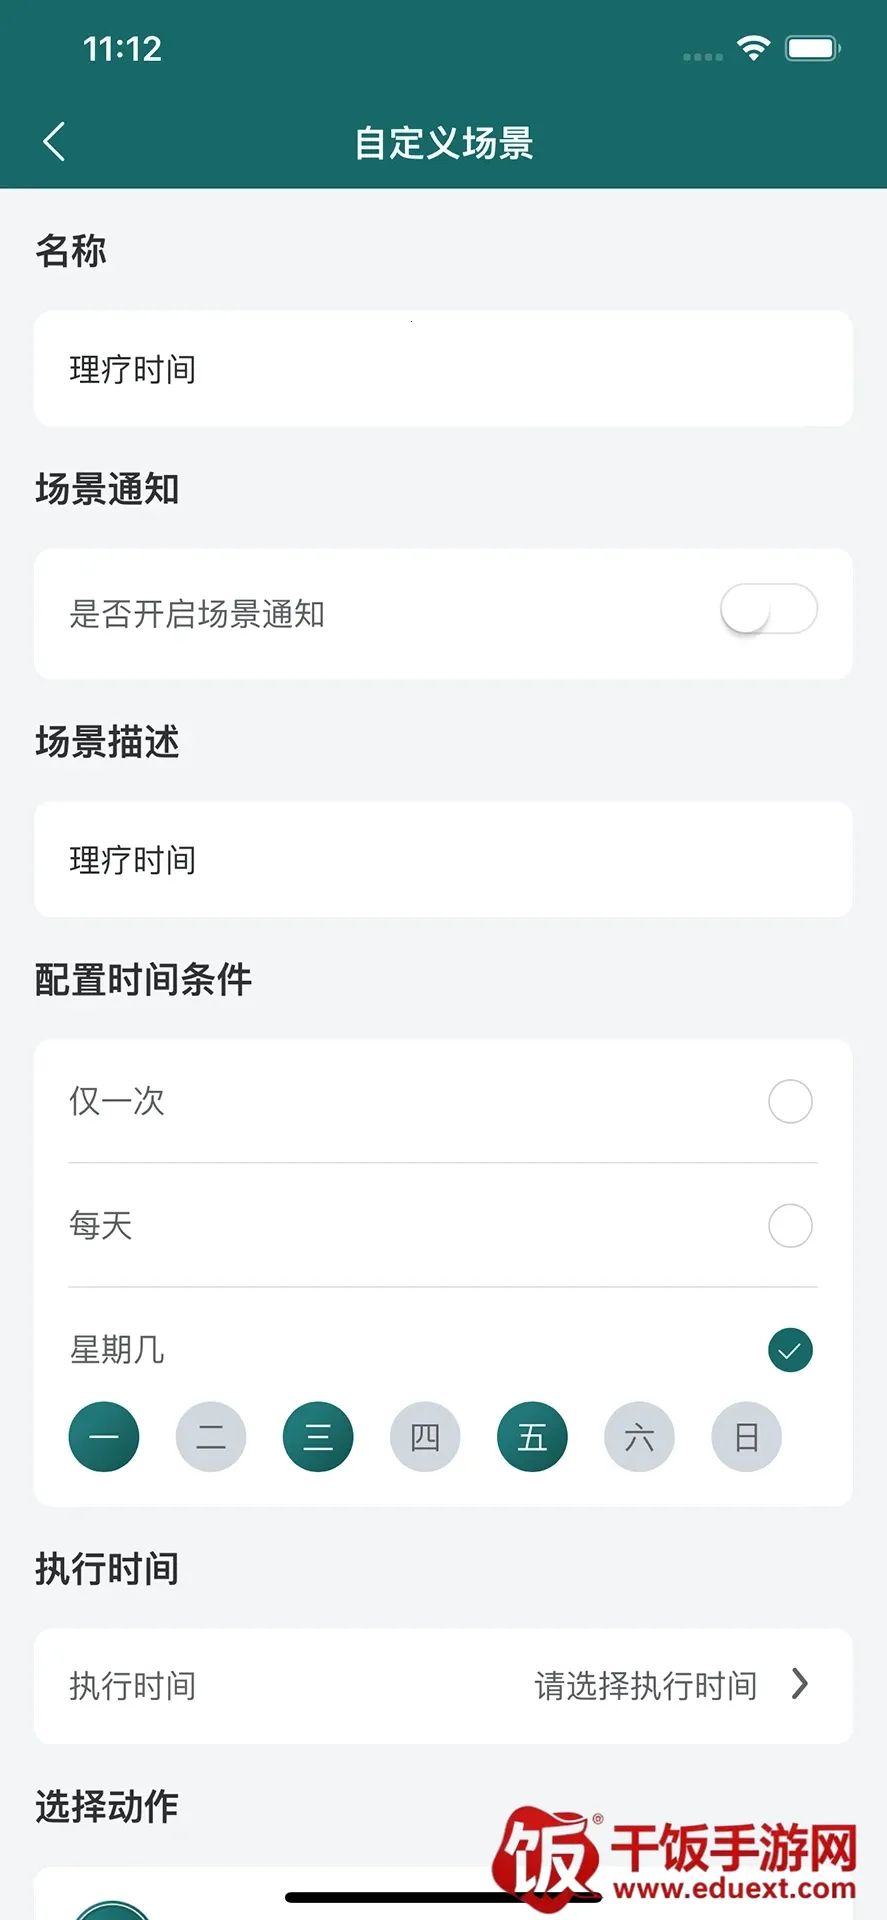Uncheck the 星期几 option
This screenshot has height=1920, width=887.
(790, 1350)
